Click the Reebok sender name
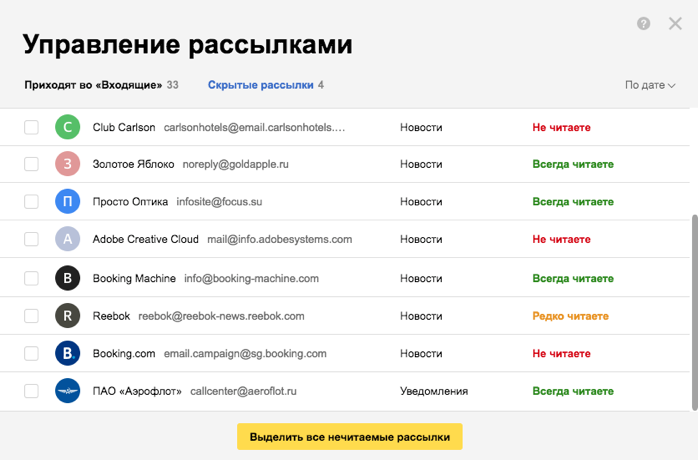Screen dimensions: 698x460 pyautogui.click(x=111, y=316)
